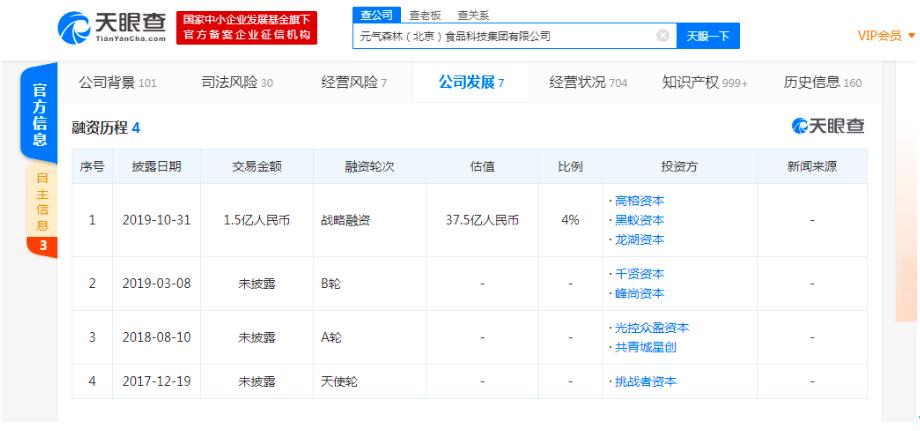Click the 4% ratio cell

pos(570,220)
